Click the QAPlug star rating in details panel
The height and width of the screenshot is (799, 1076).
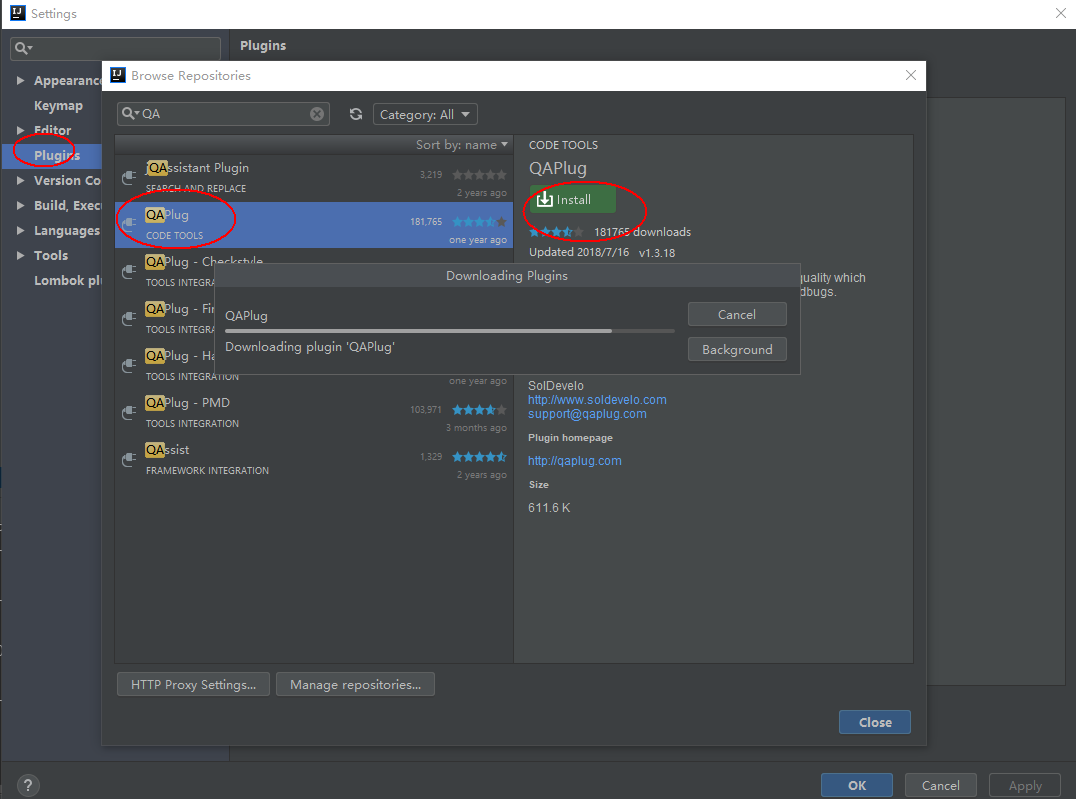click(557, 232)
